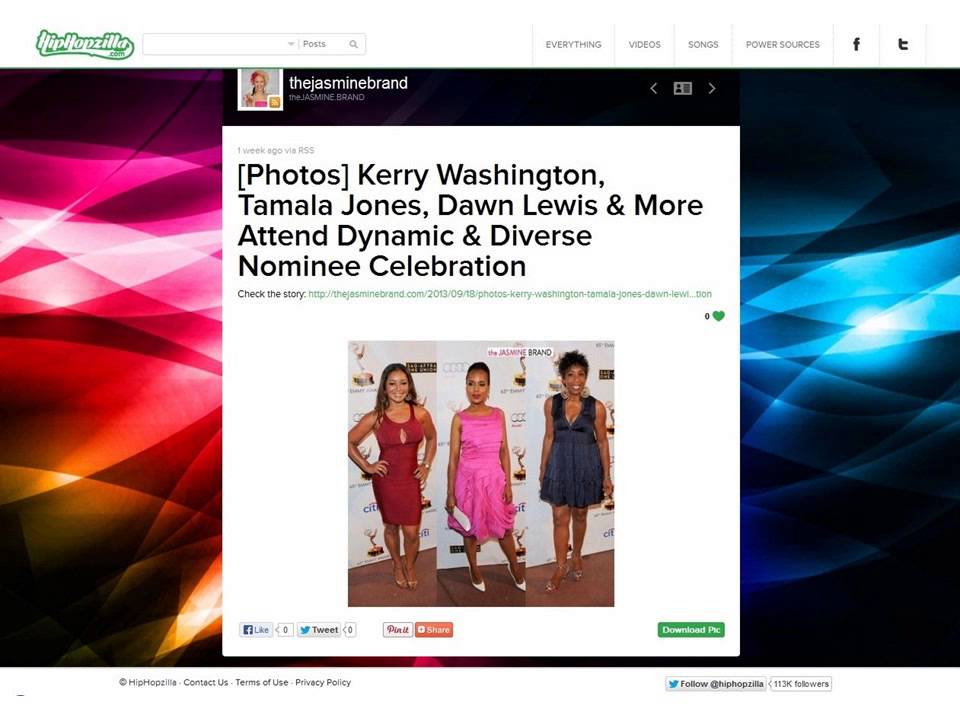Open the search type dropdown arrow

tap(291, 44)
